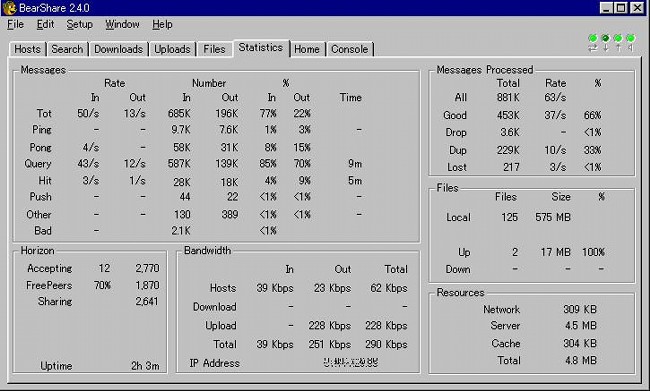Image resolution: width=650 pixels, height=391 pixels.
Task: Click the BearShare bear icon in title bar
Action: click(x=9, y=8)
